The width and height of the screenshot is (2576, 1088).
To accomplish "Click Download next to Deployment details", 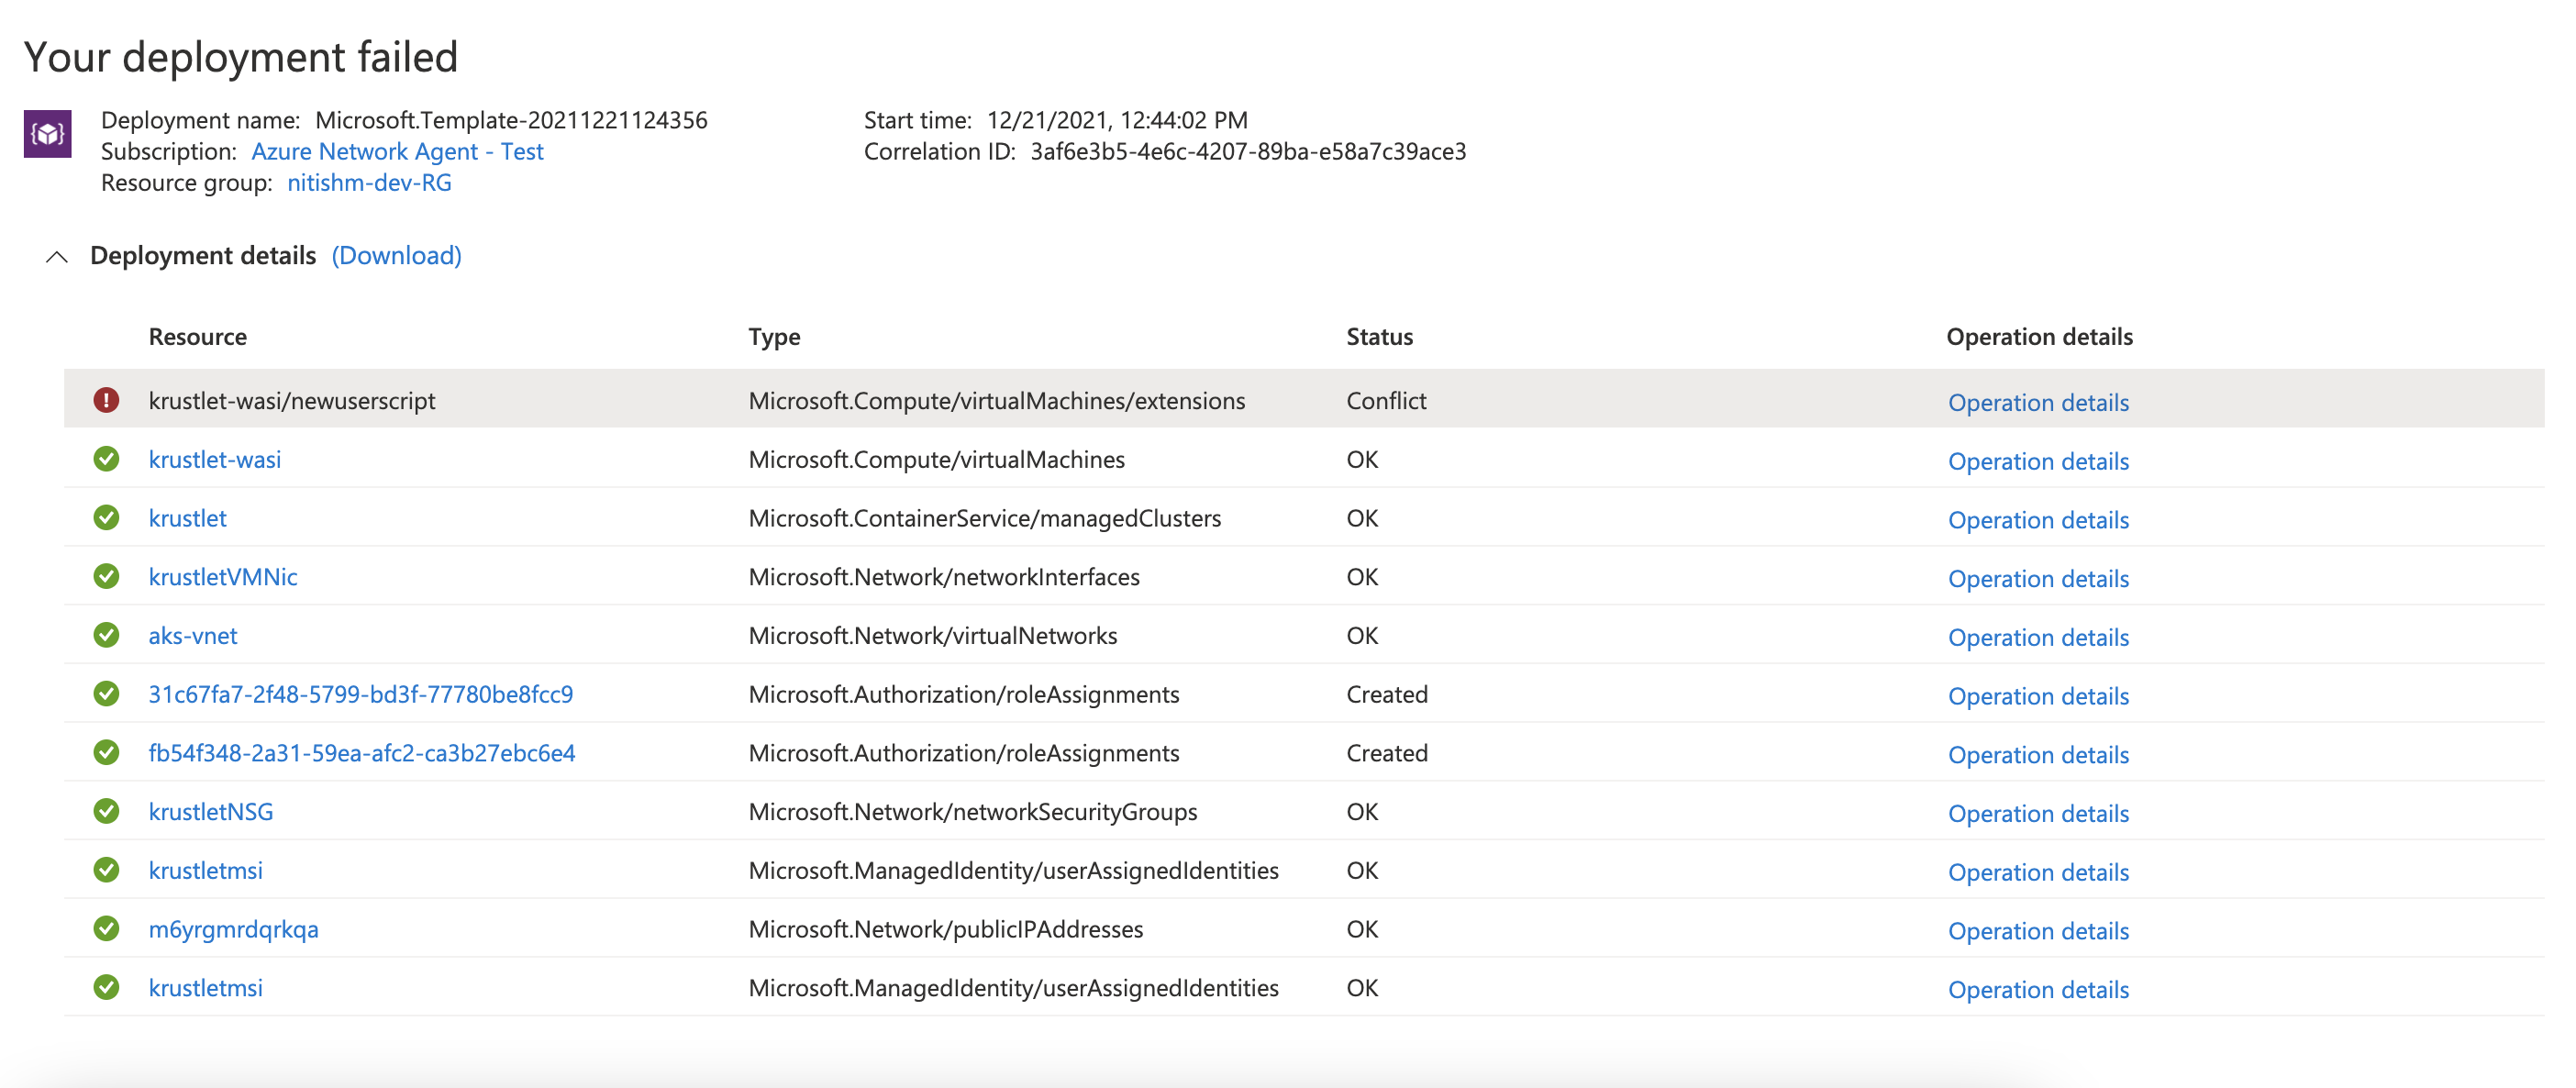I will click(x=397, y=256).
